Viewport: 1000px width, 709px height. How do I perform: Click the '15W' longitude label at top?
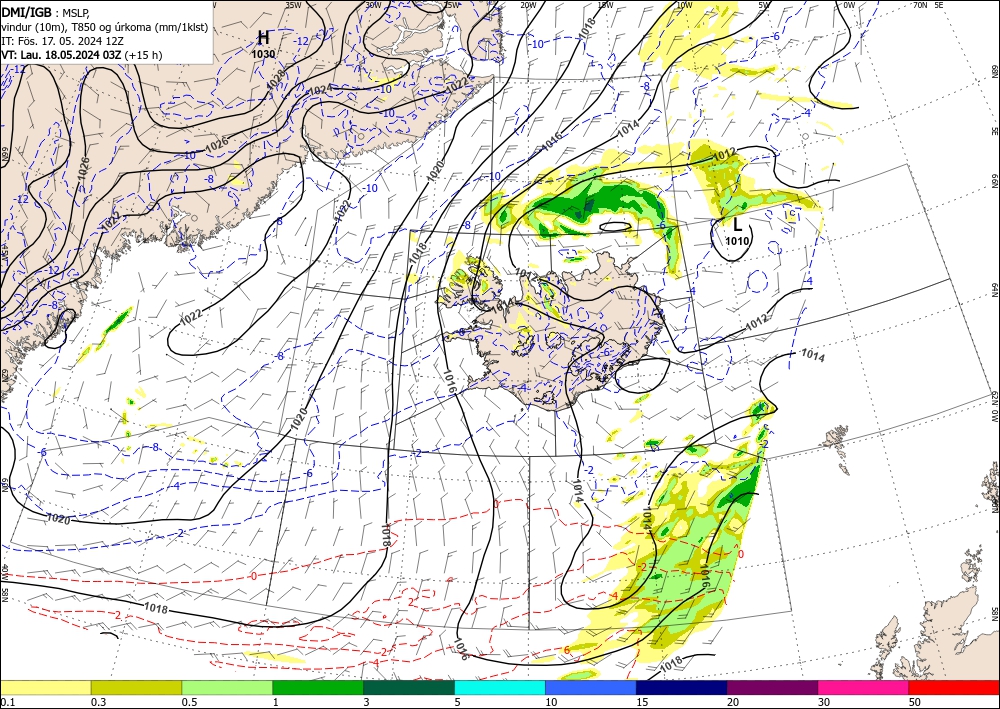coord(606,5)
